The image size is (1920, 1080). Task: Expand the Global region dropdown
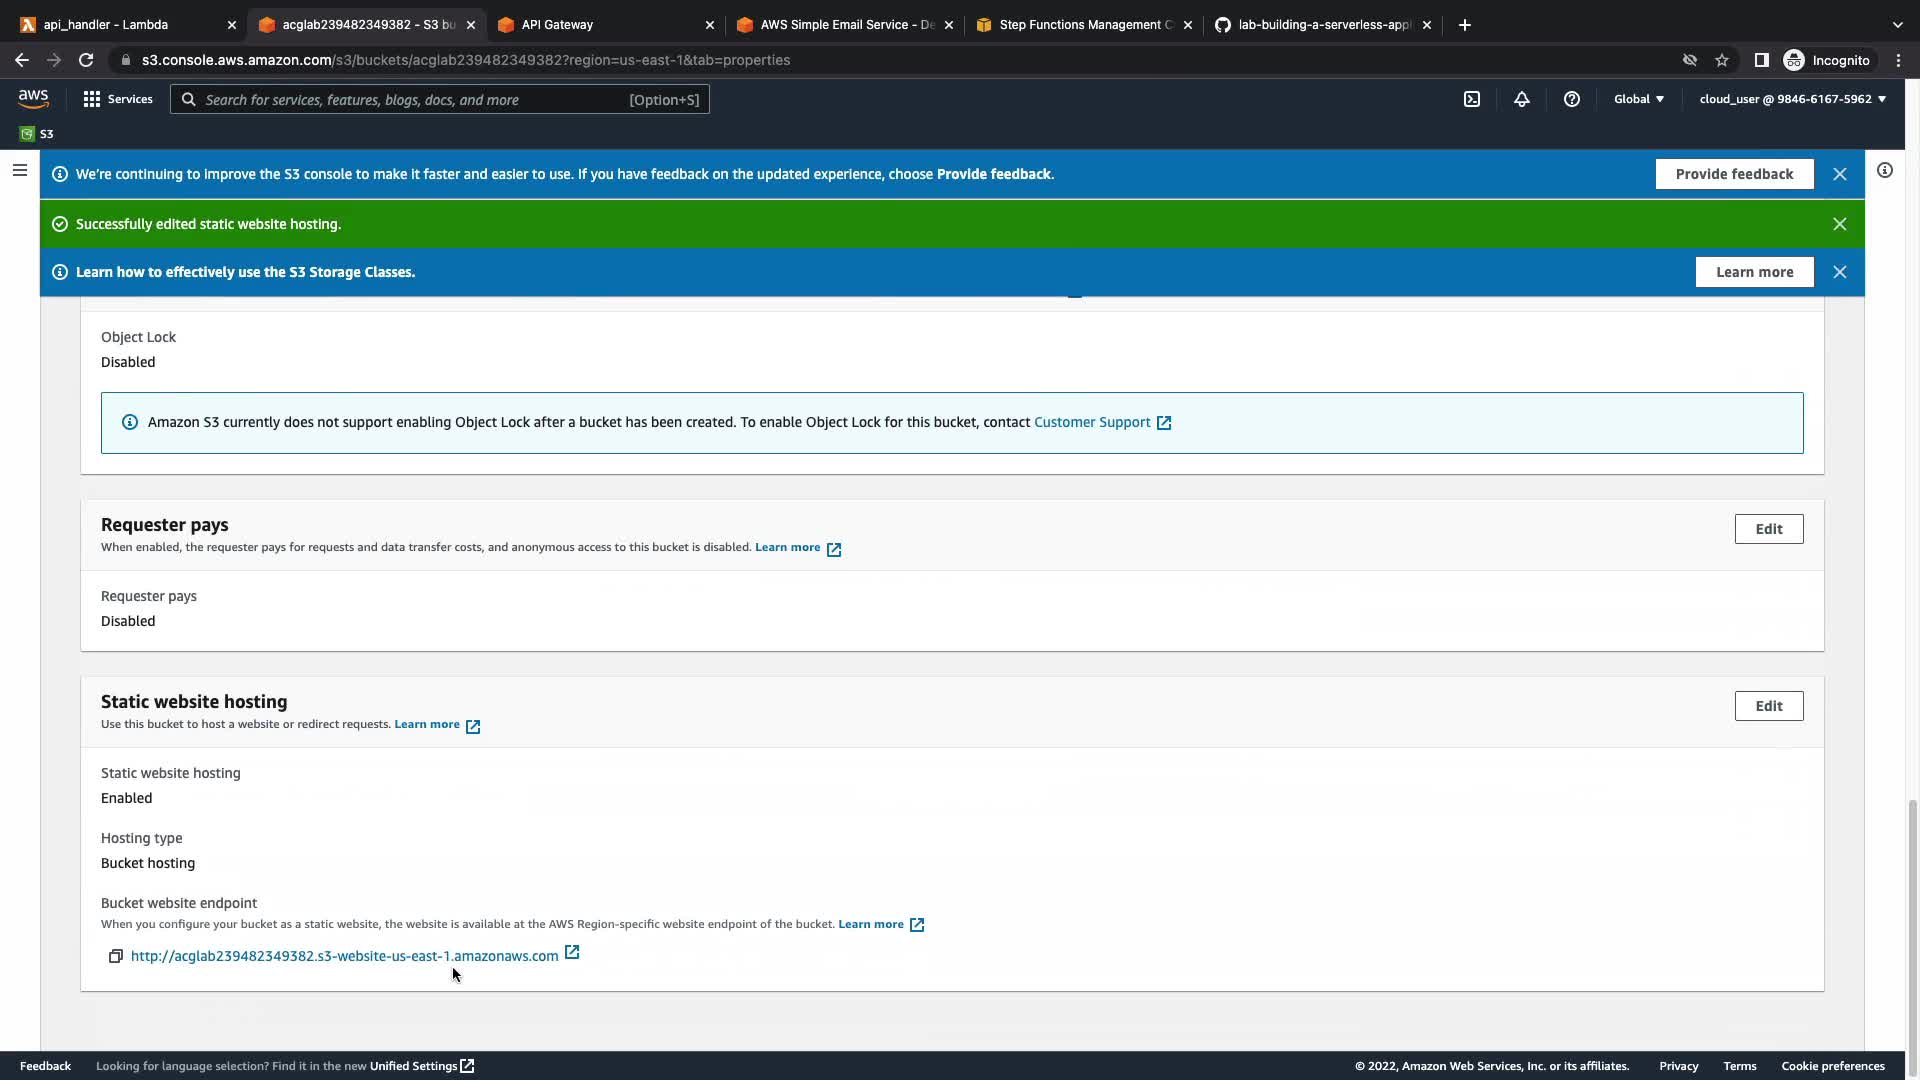pos(1638,99)
